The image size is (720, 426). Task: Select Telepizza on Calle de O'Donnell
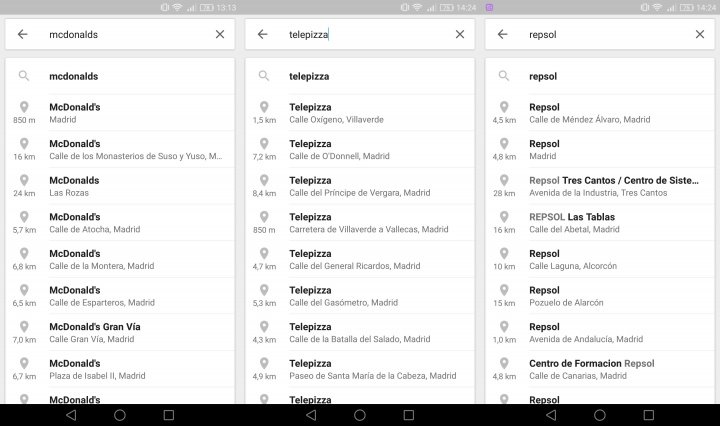coord(360,150)
